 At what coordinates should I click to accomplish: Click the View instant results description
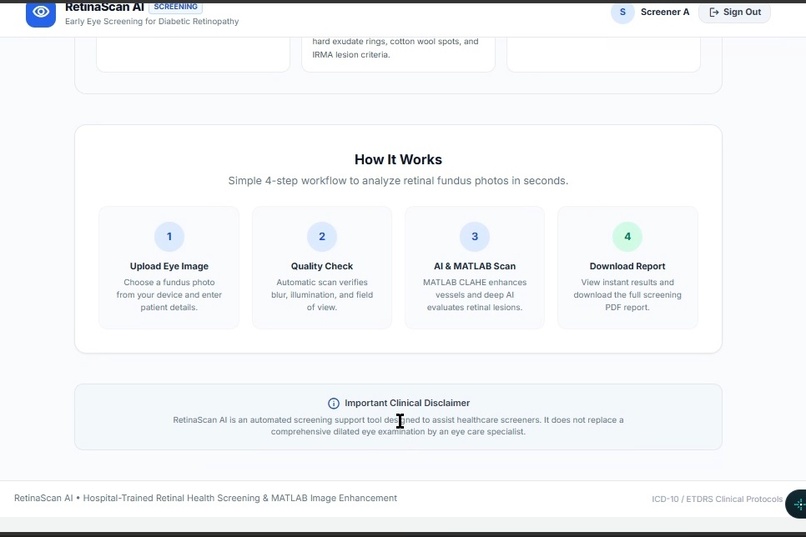pos(627,295)
